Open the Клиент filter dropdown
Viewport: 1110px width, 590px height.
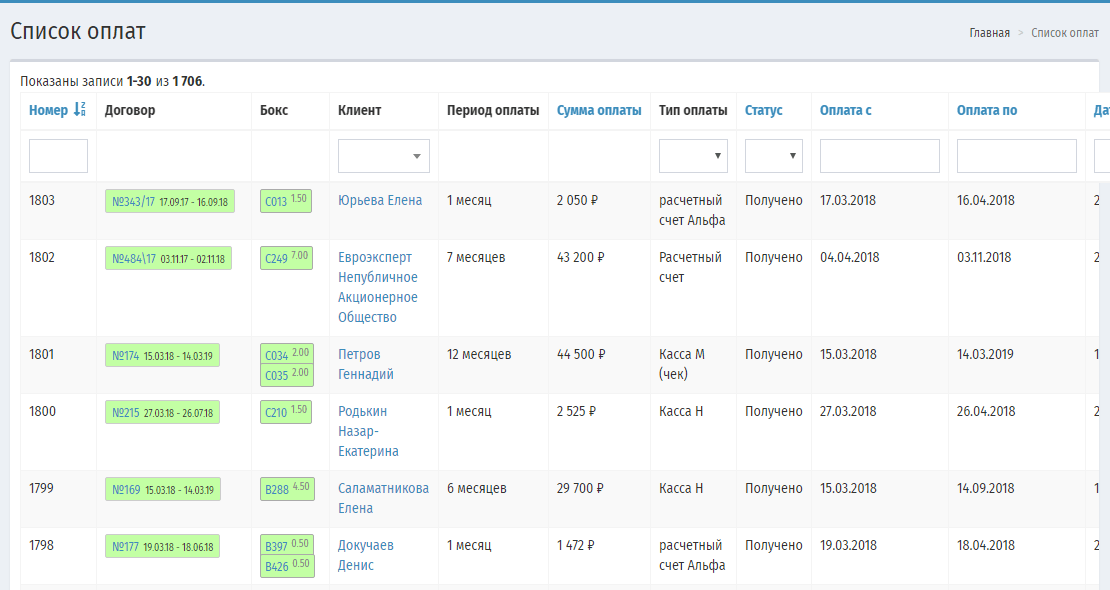[384, 156]
